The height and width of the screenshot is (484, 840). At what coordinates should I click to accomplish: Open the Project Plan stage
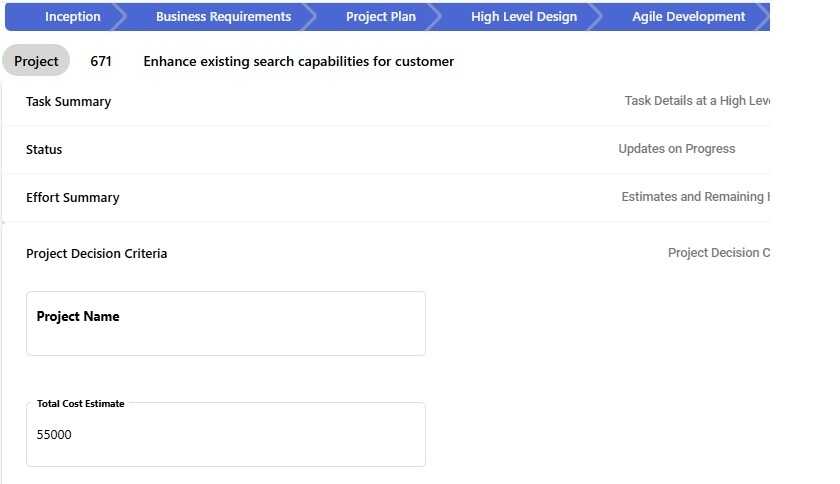[380, 17]
